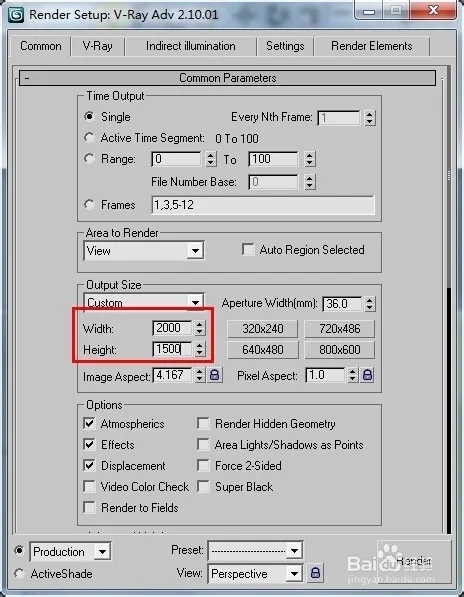Click the Range end frame spinner

pos(310,159)
